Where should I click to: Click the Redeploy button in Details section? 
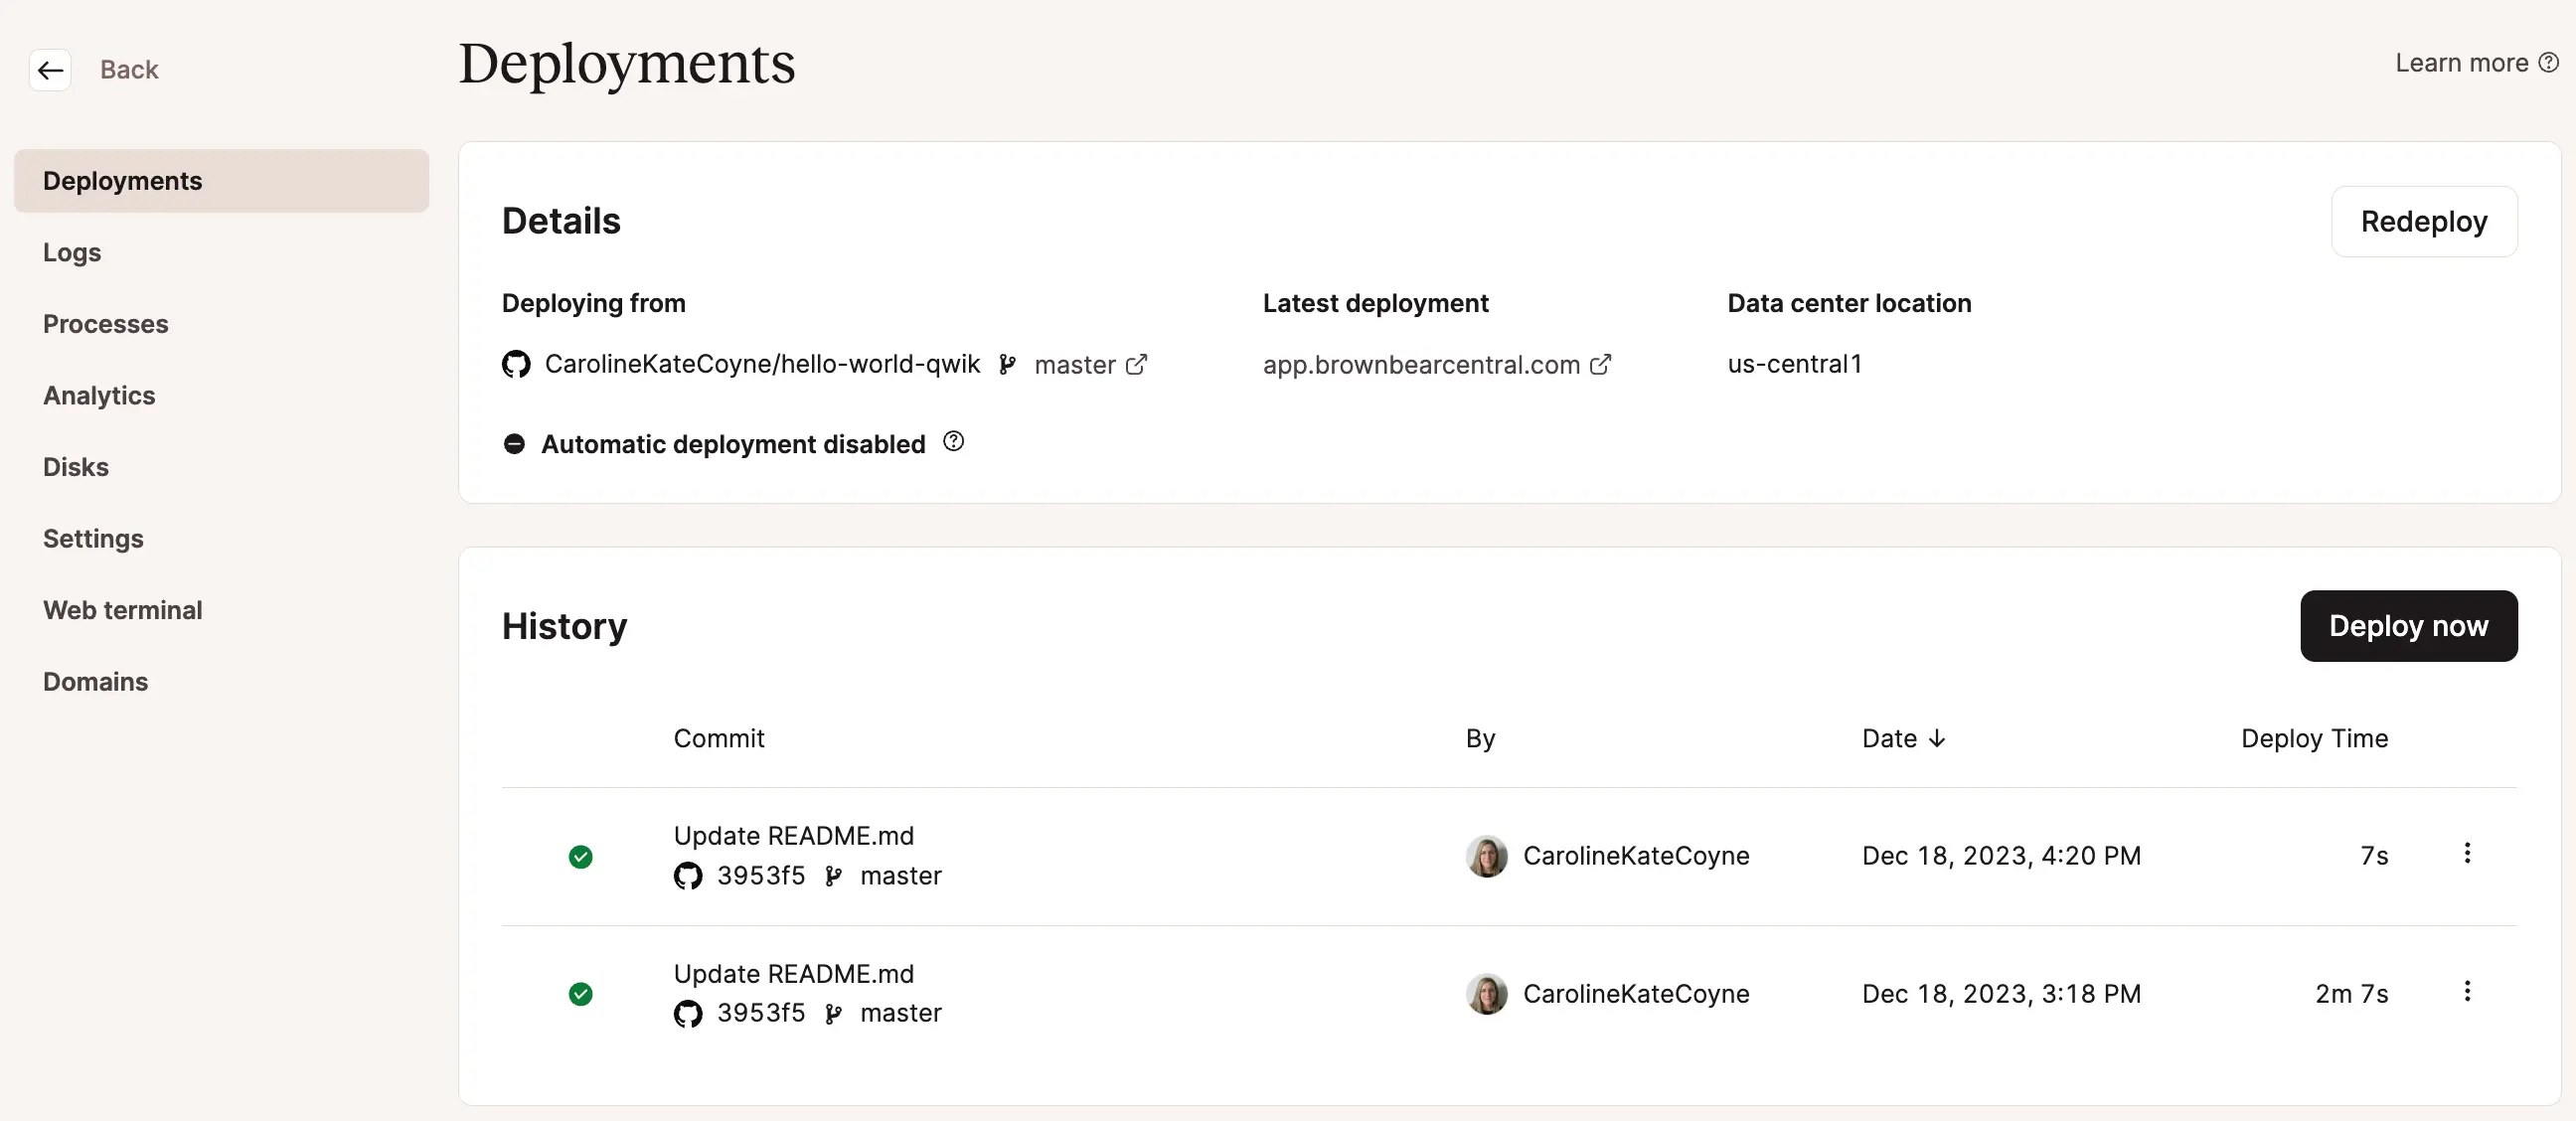(x=2423, y=221)
